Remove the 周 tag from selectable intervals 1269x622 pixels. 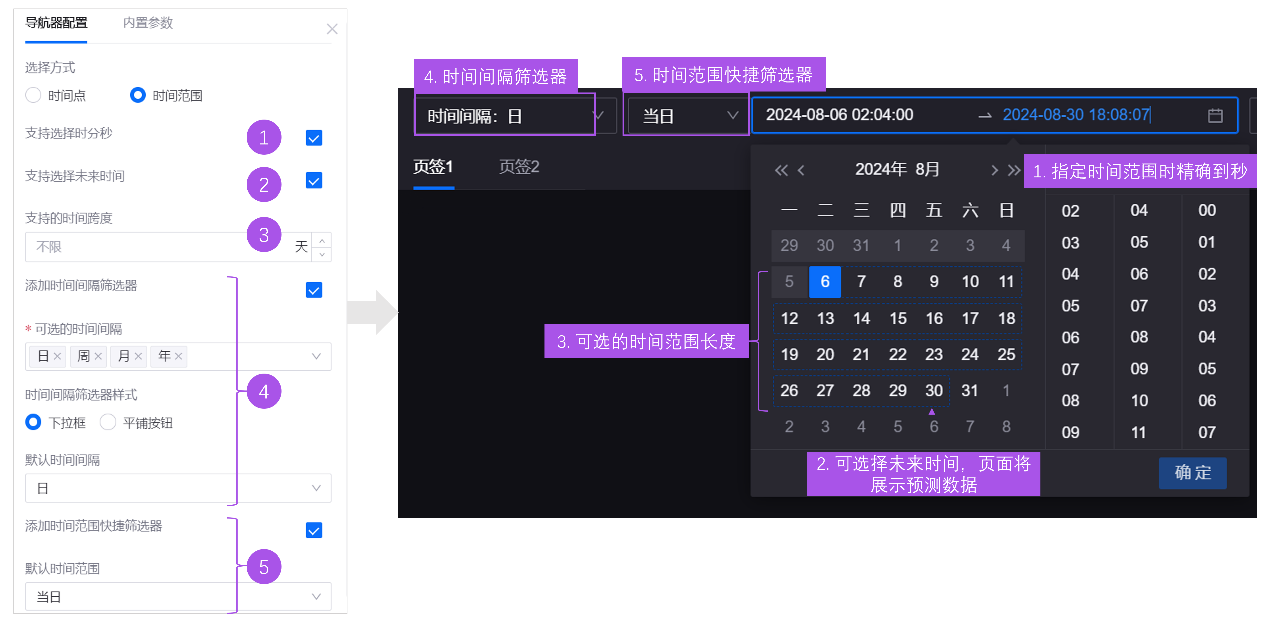click(x=99, y=356)
